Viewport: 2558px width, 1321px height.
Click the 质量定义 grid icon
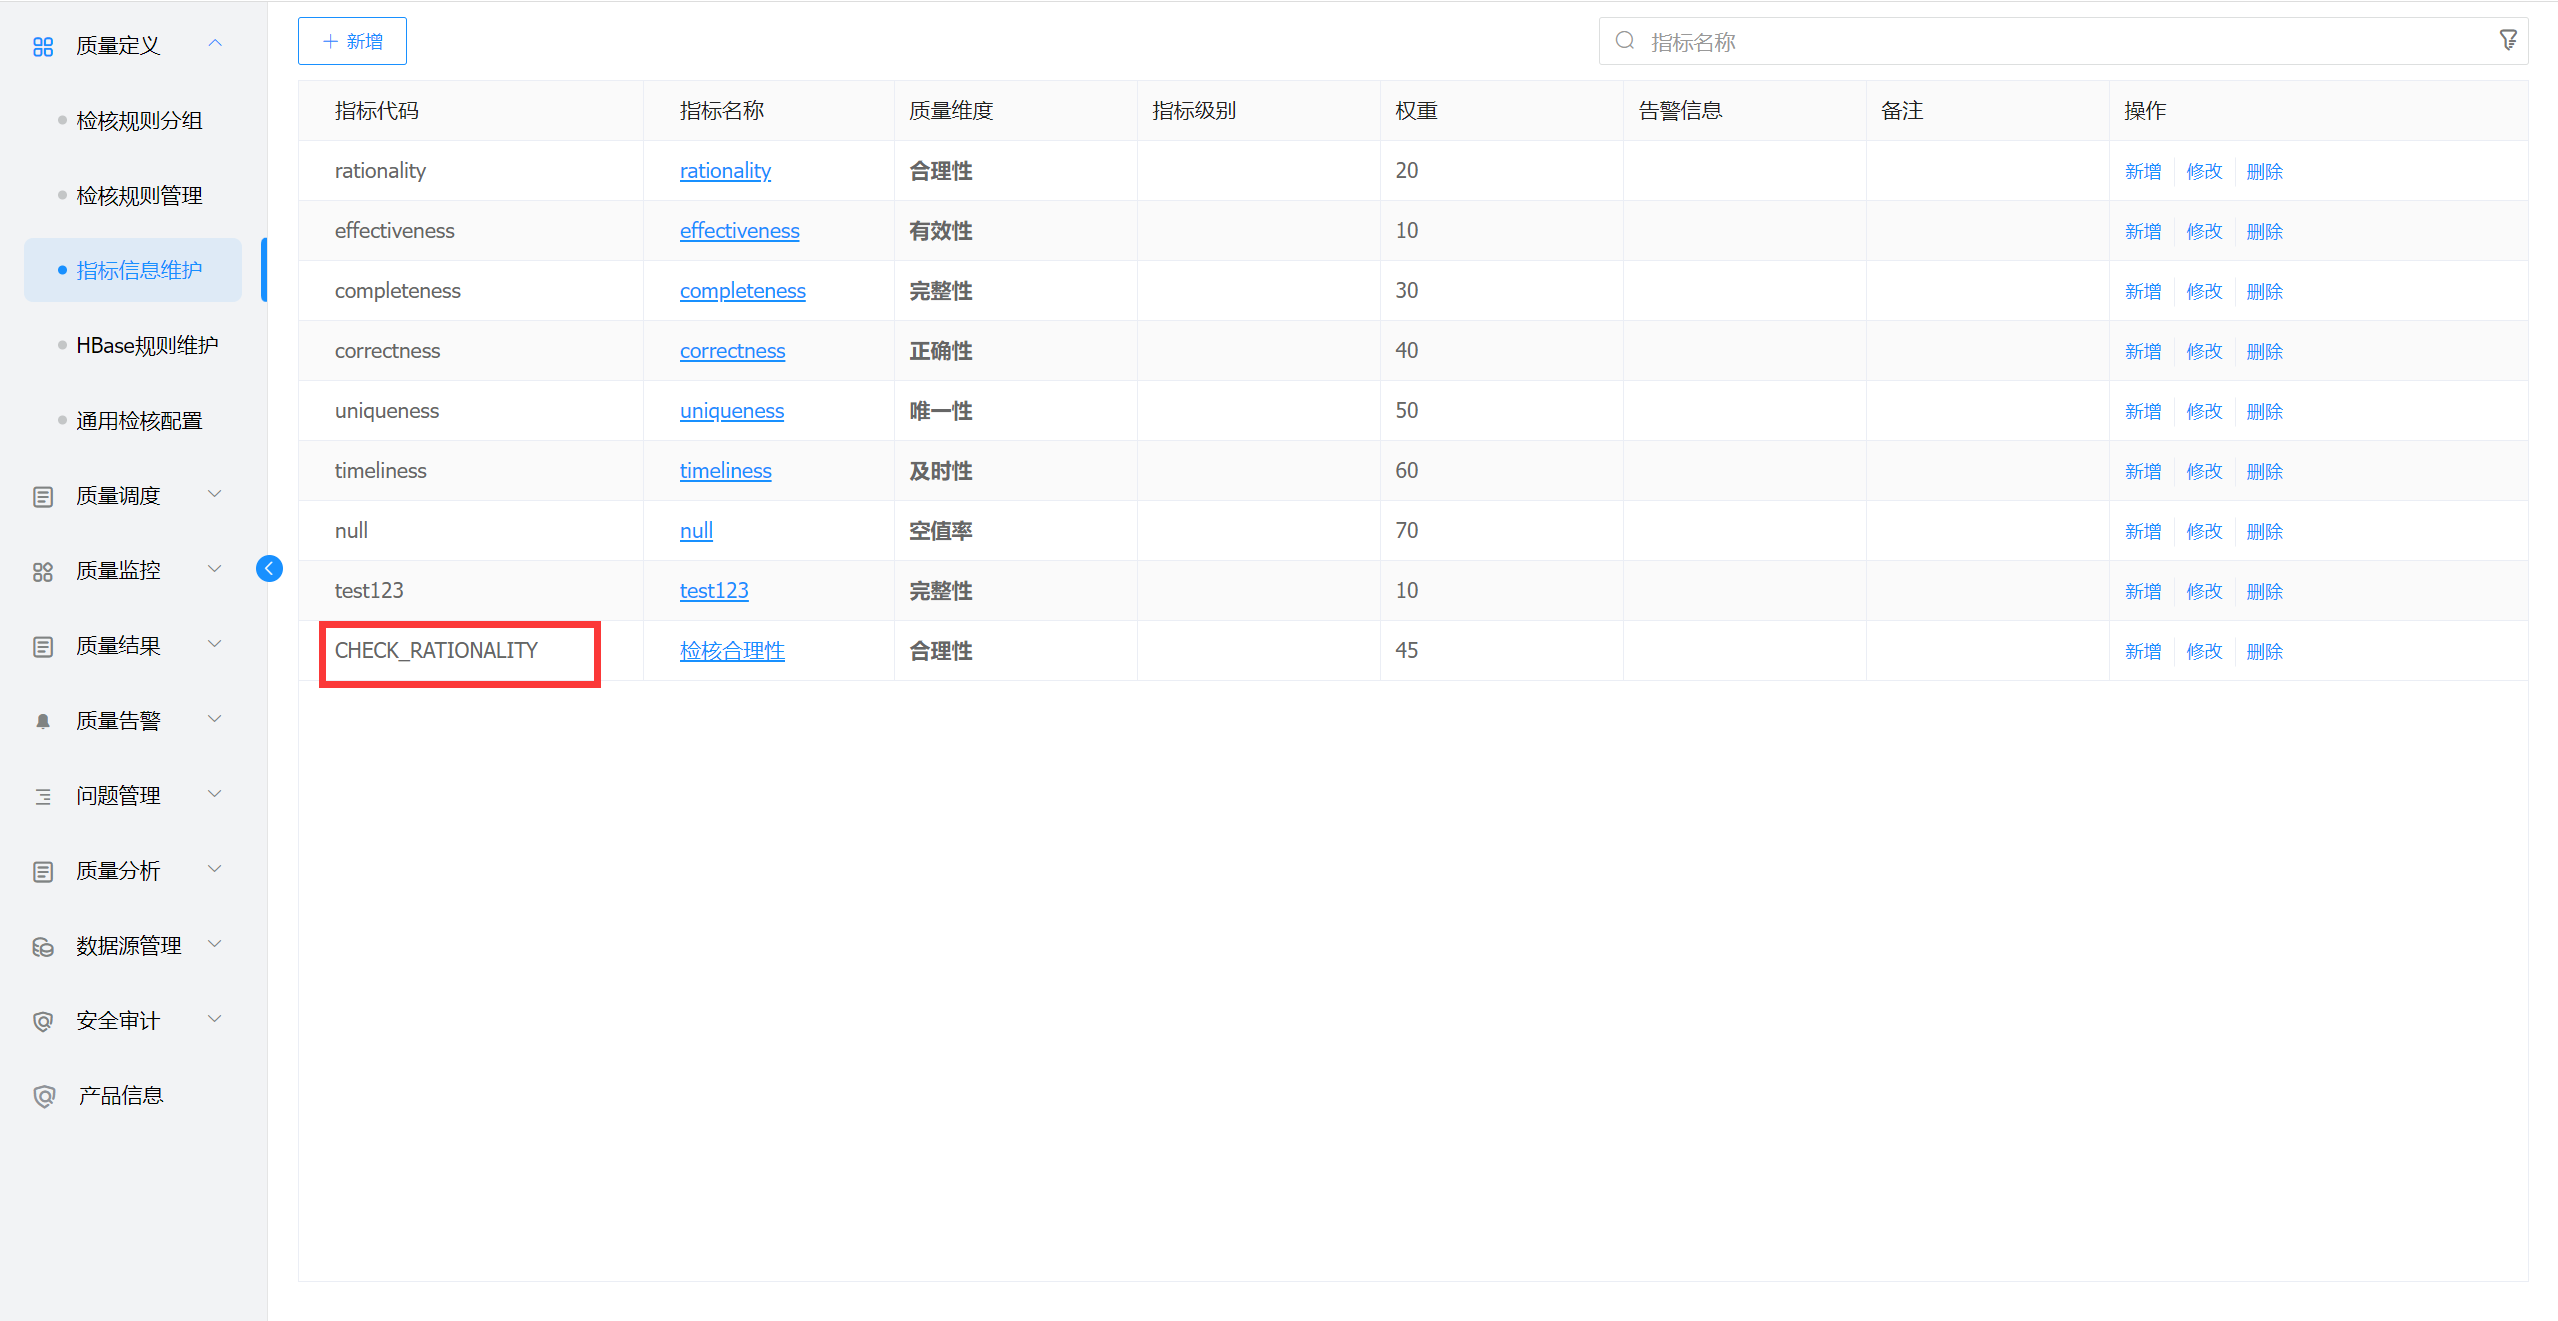tap(43, 46)
